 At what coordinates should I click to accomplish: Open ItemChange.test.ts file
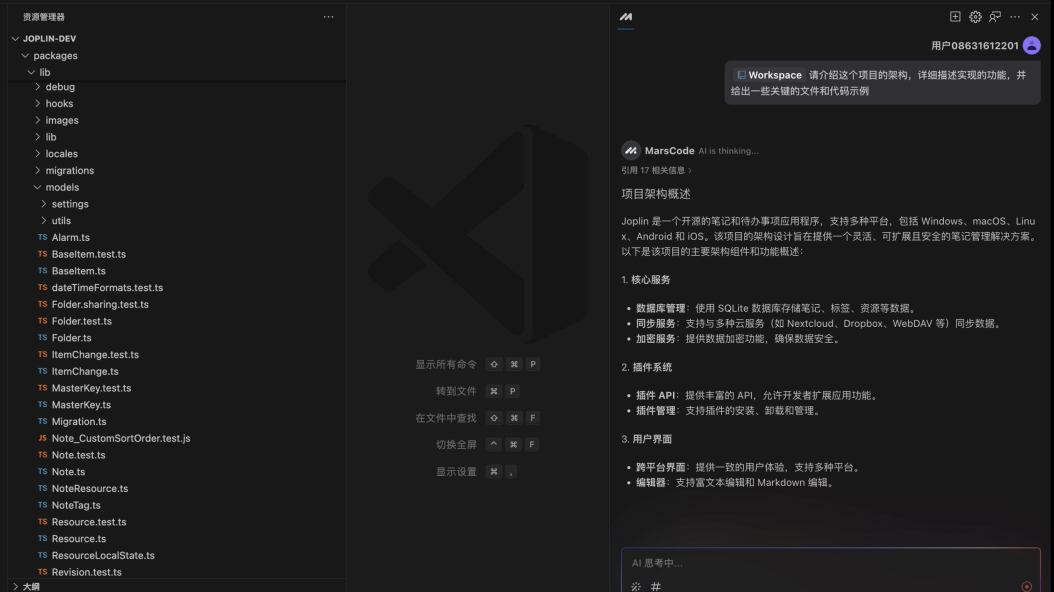[95, 355]
